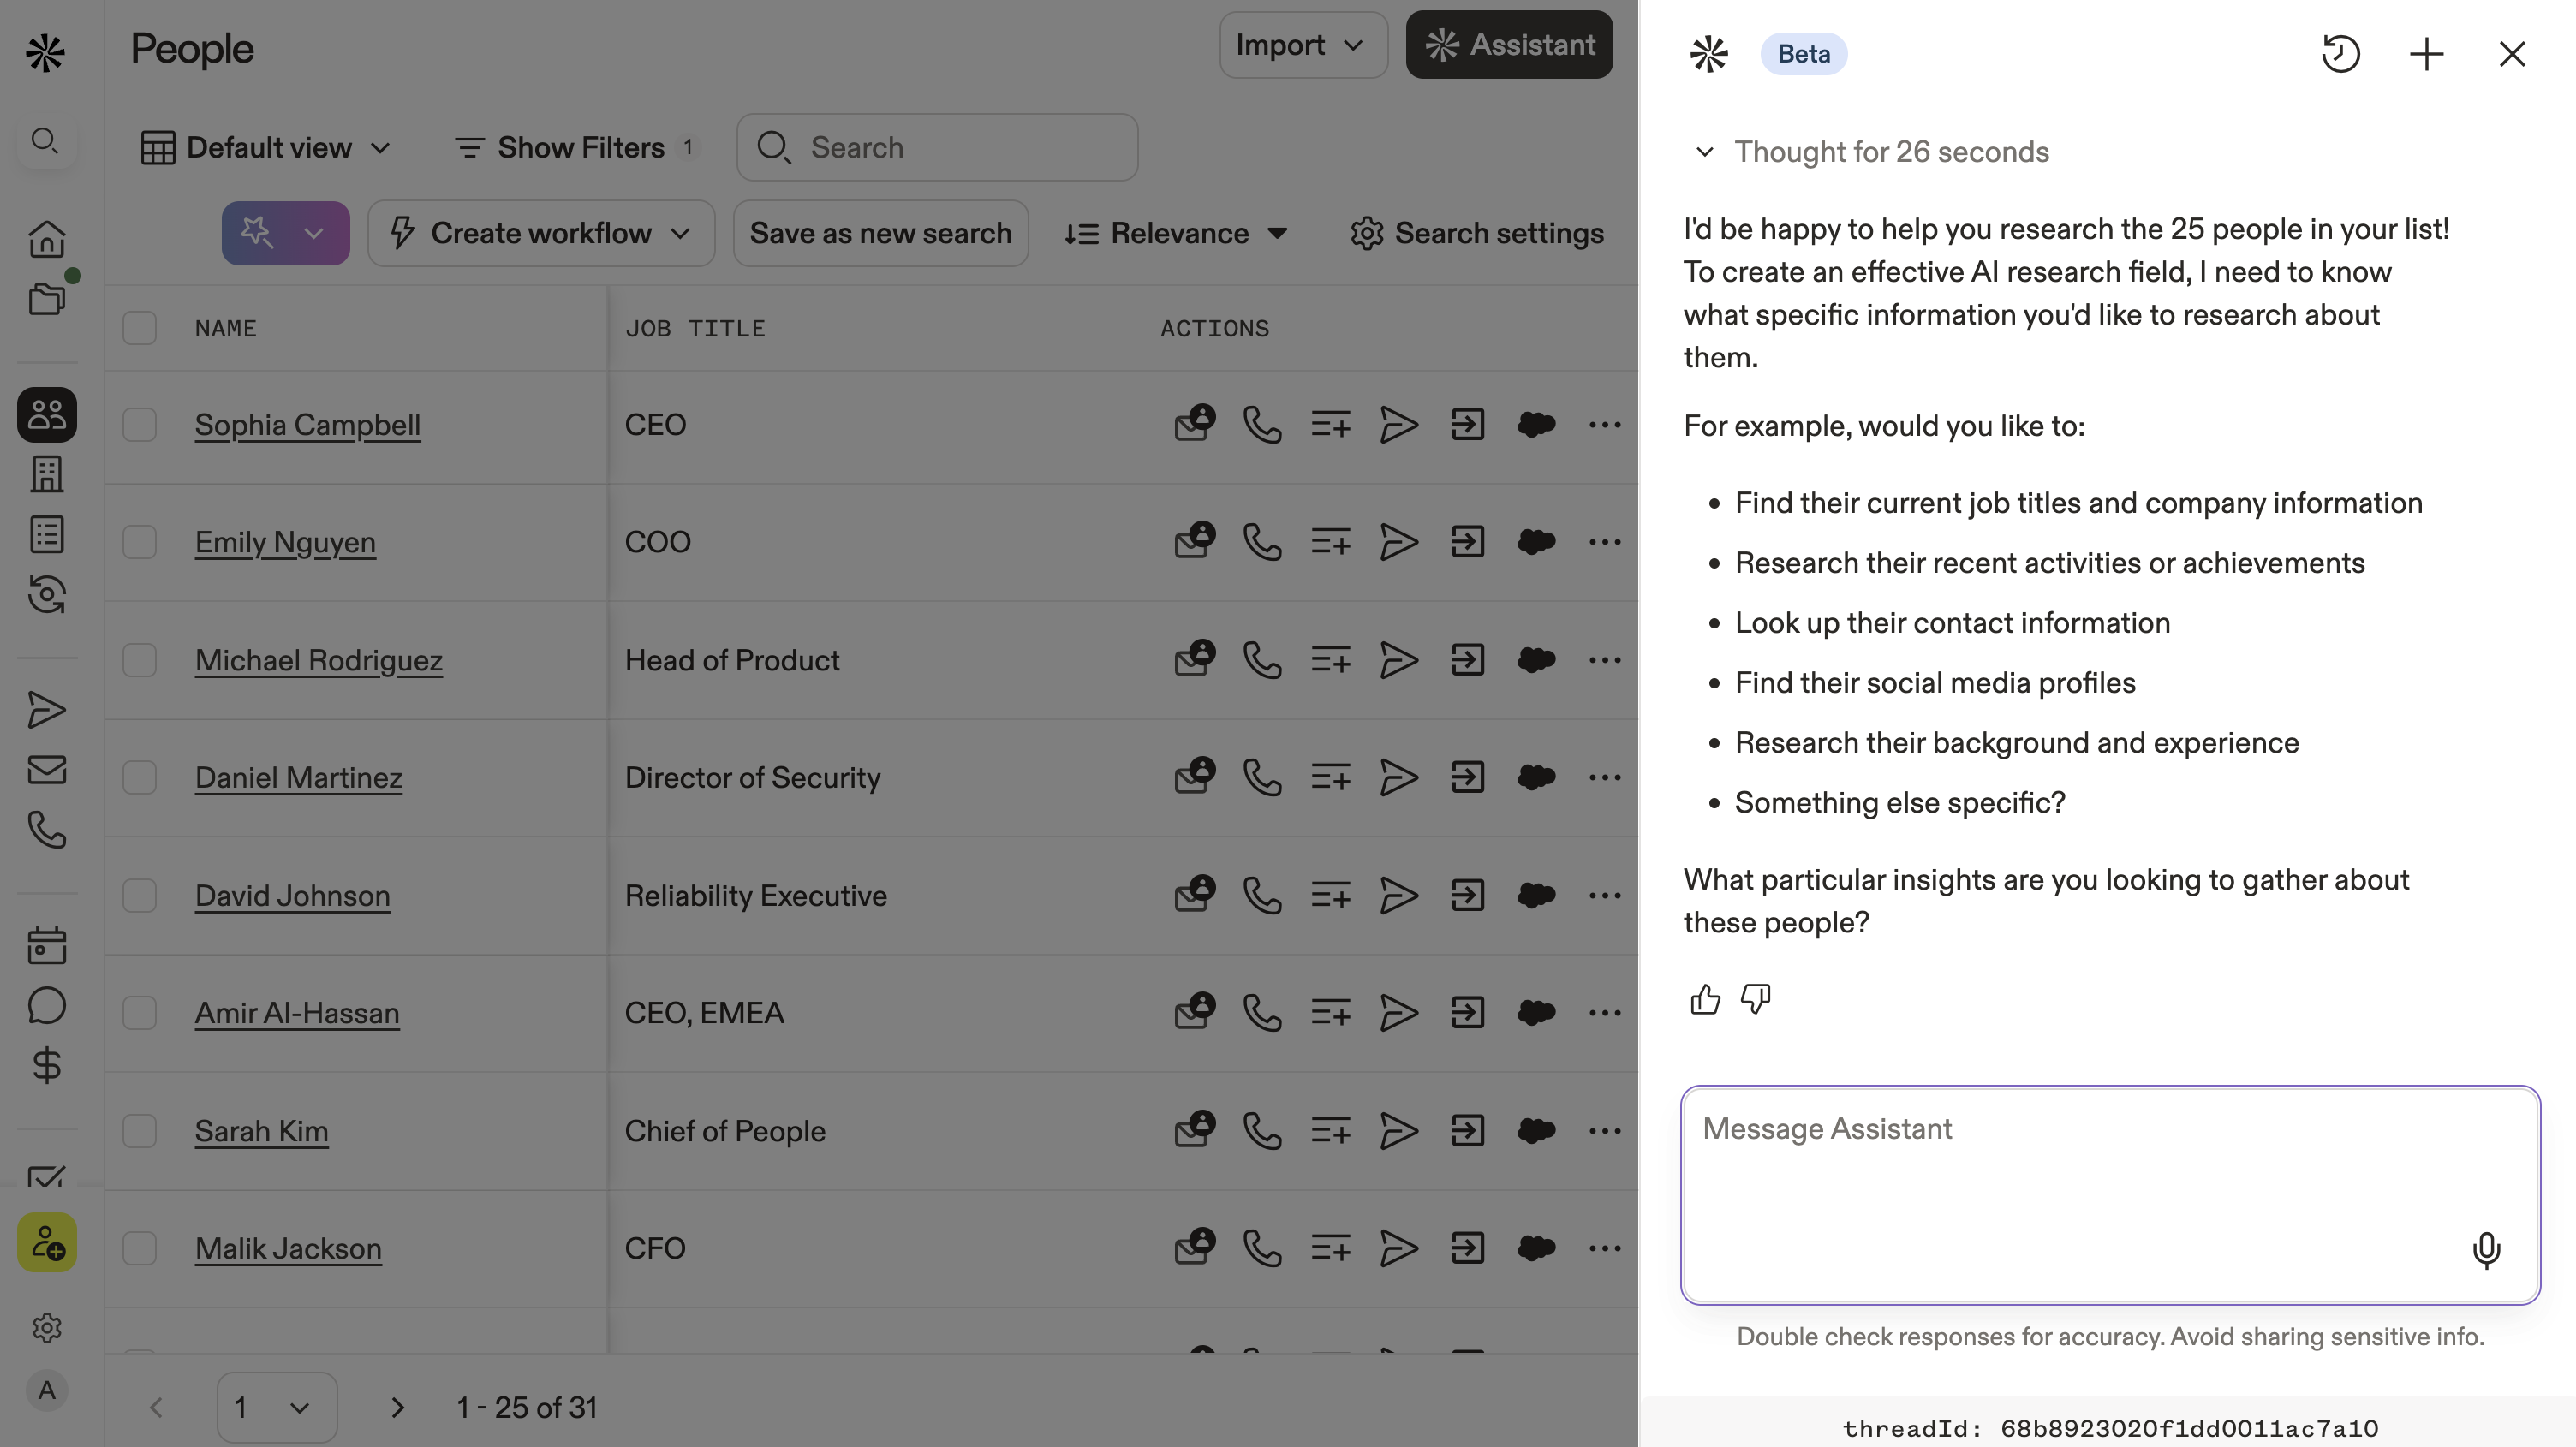Tick the select-all checkbox in header

tap(139, 328)
